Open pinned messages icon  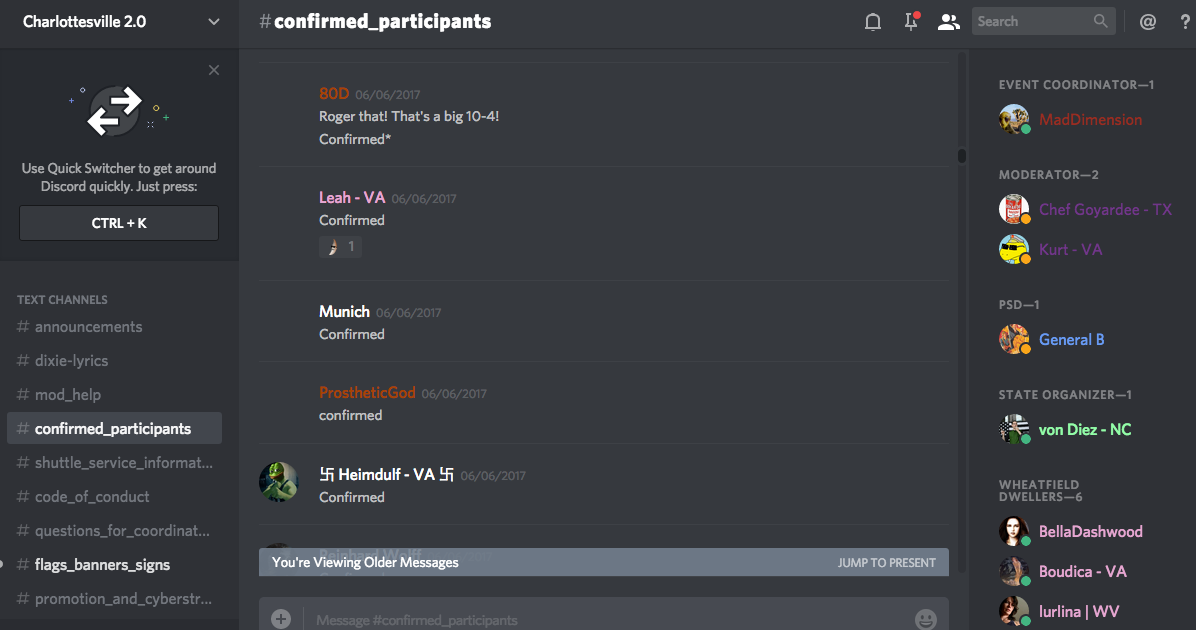click(911, 21)
